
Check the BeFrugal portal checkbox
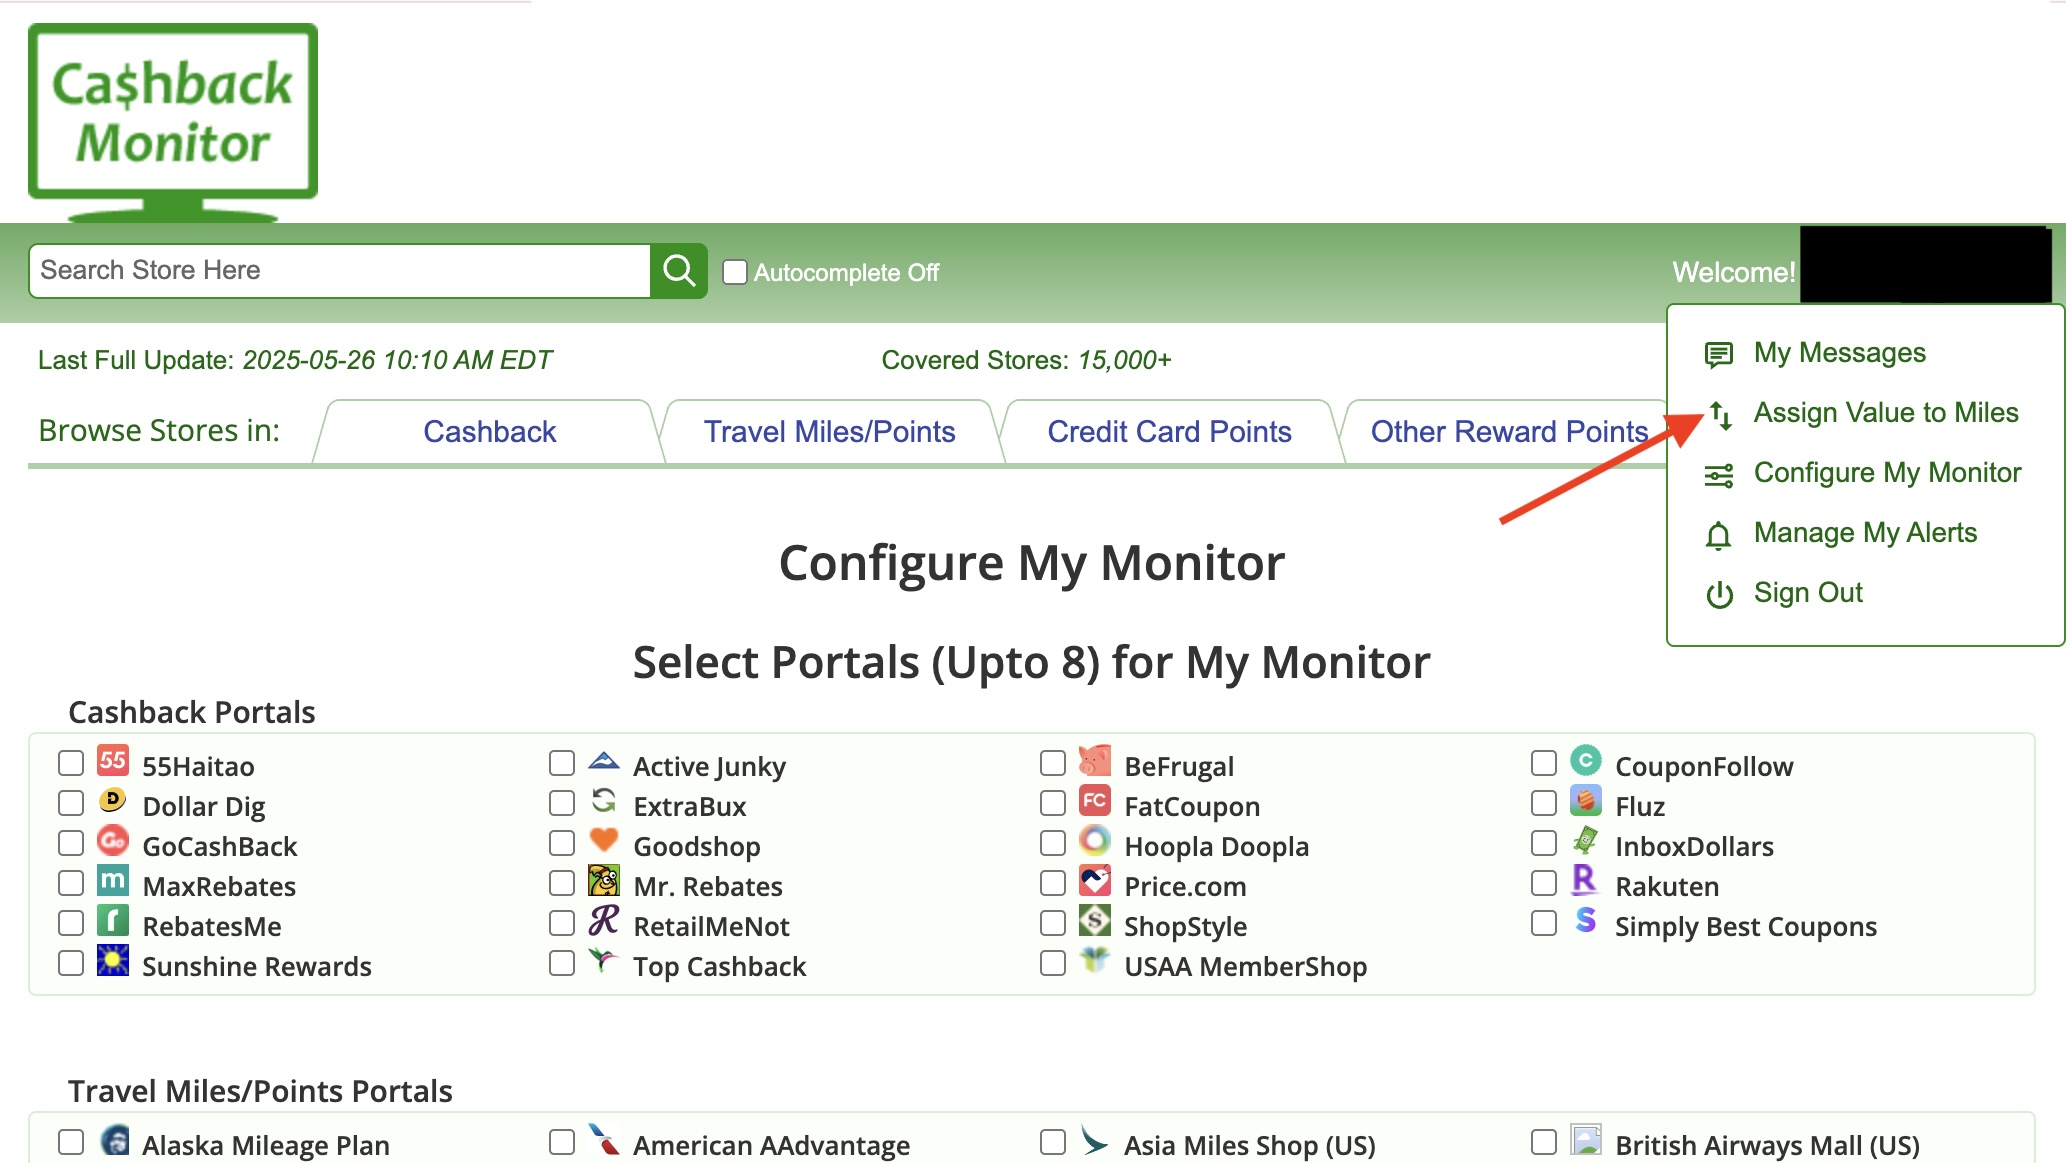pos(1053,764)
